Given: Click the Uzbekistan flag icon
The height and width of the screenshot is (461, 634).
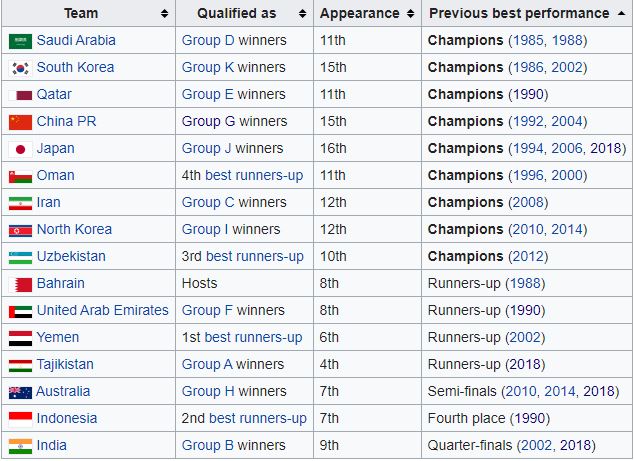Looking at the screenshot, I should coord(20,257).
